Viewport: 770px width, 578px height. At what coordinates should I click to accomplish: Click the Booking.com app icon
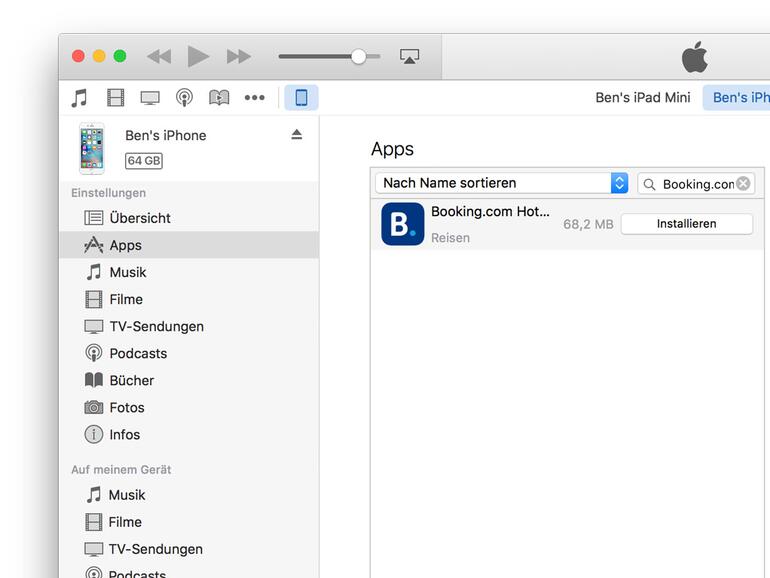[402, 224]
